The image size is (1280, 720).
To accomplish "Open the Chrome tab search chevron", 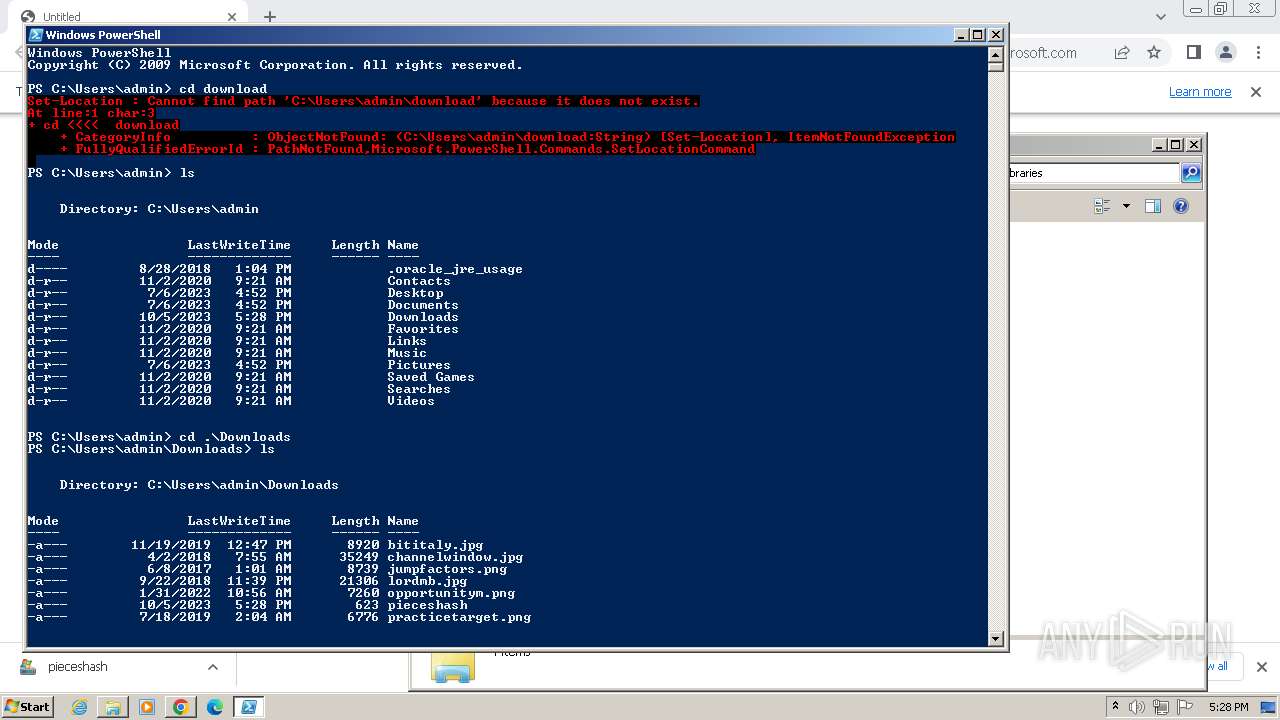I will [x=1161, y=17].
